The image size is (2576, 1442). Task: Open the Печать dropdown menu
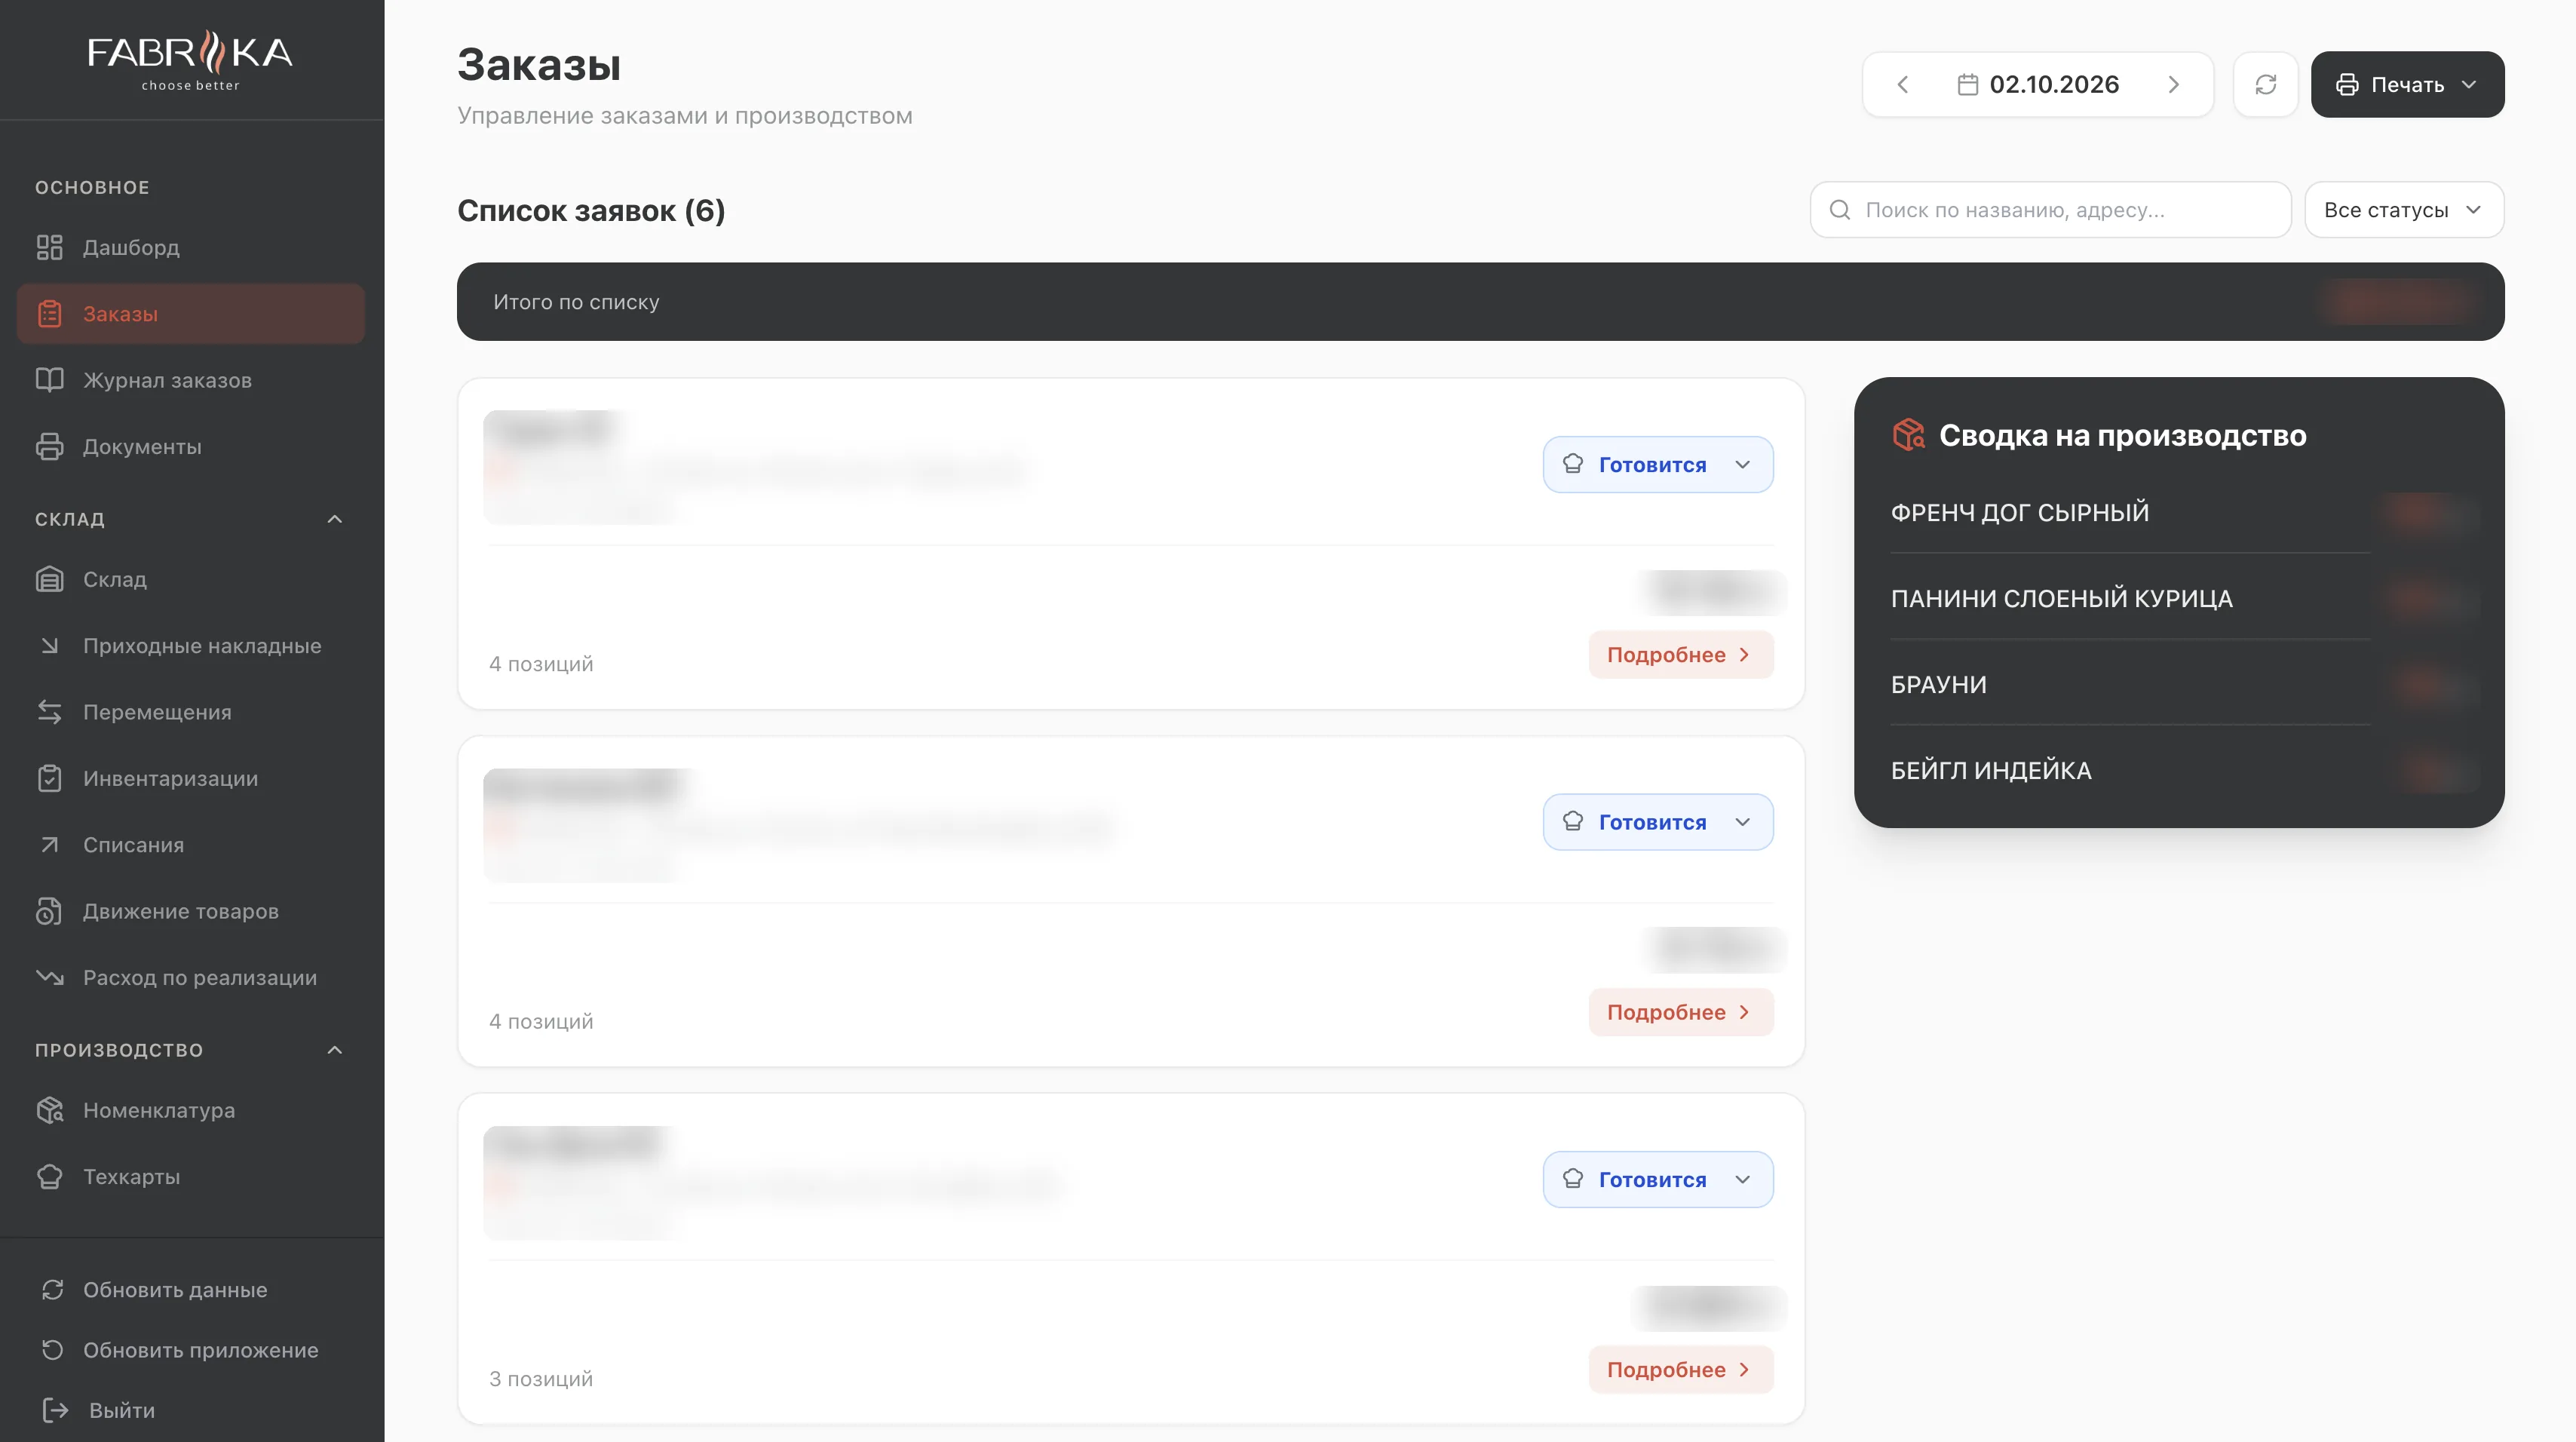pos(2407,84)
